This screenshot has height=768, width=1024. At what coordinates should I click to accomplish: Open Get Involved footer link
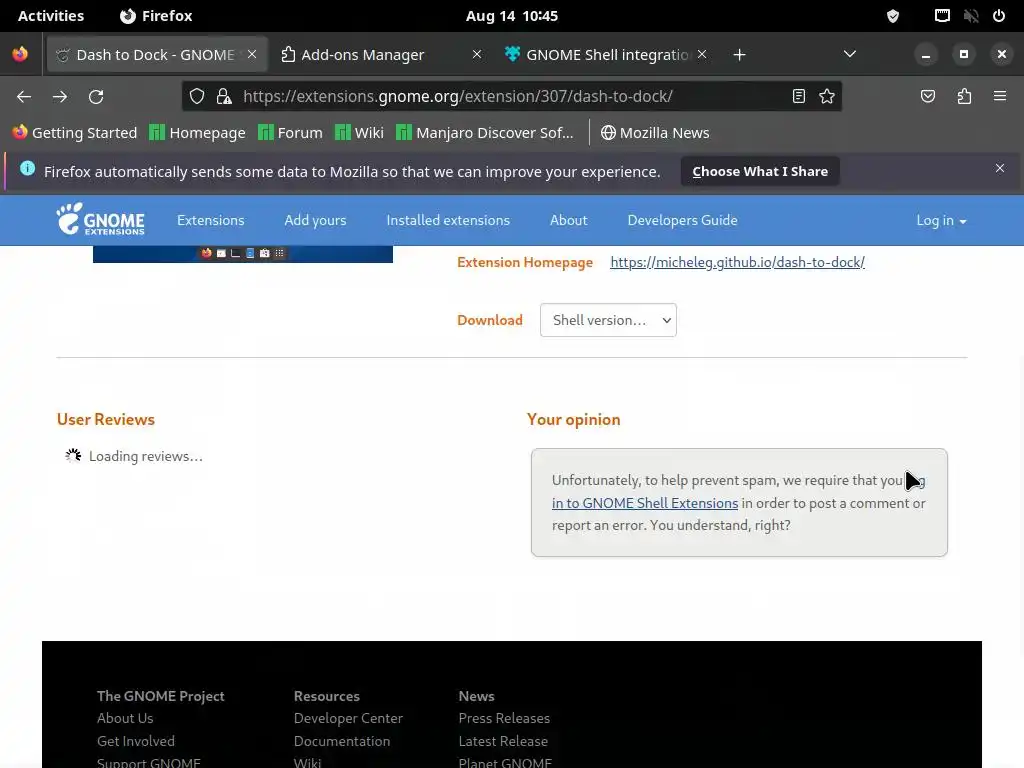coord(136,741)
